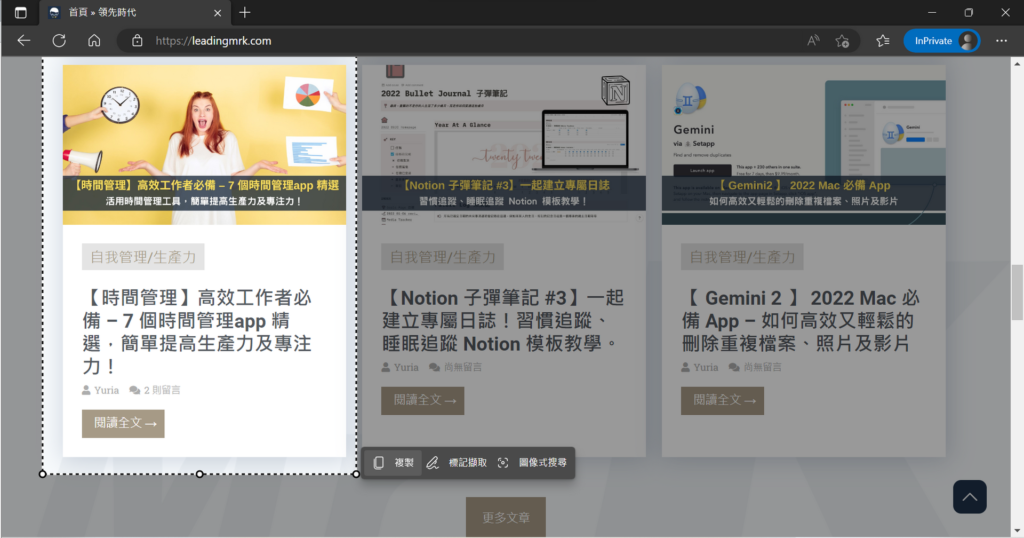Click the scroll-to-top arrow button
1024x538 pixels.
(970, 497)
